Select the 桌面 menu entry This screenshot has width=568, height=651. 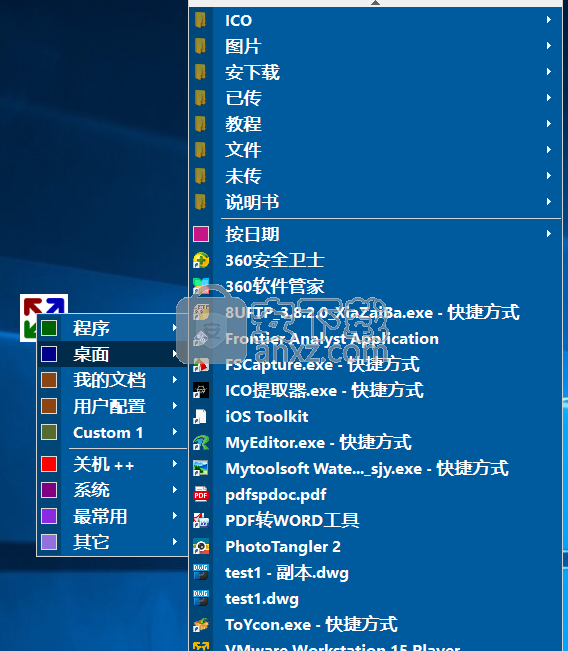pyautogui.click(x=113, y=354)
